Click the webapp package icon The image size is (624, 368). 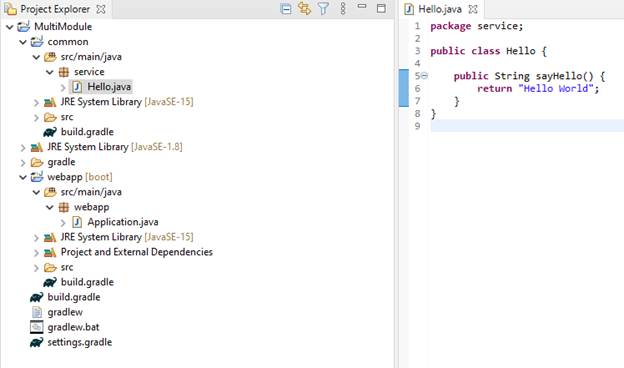pos(64,207)
